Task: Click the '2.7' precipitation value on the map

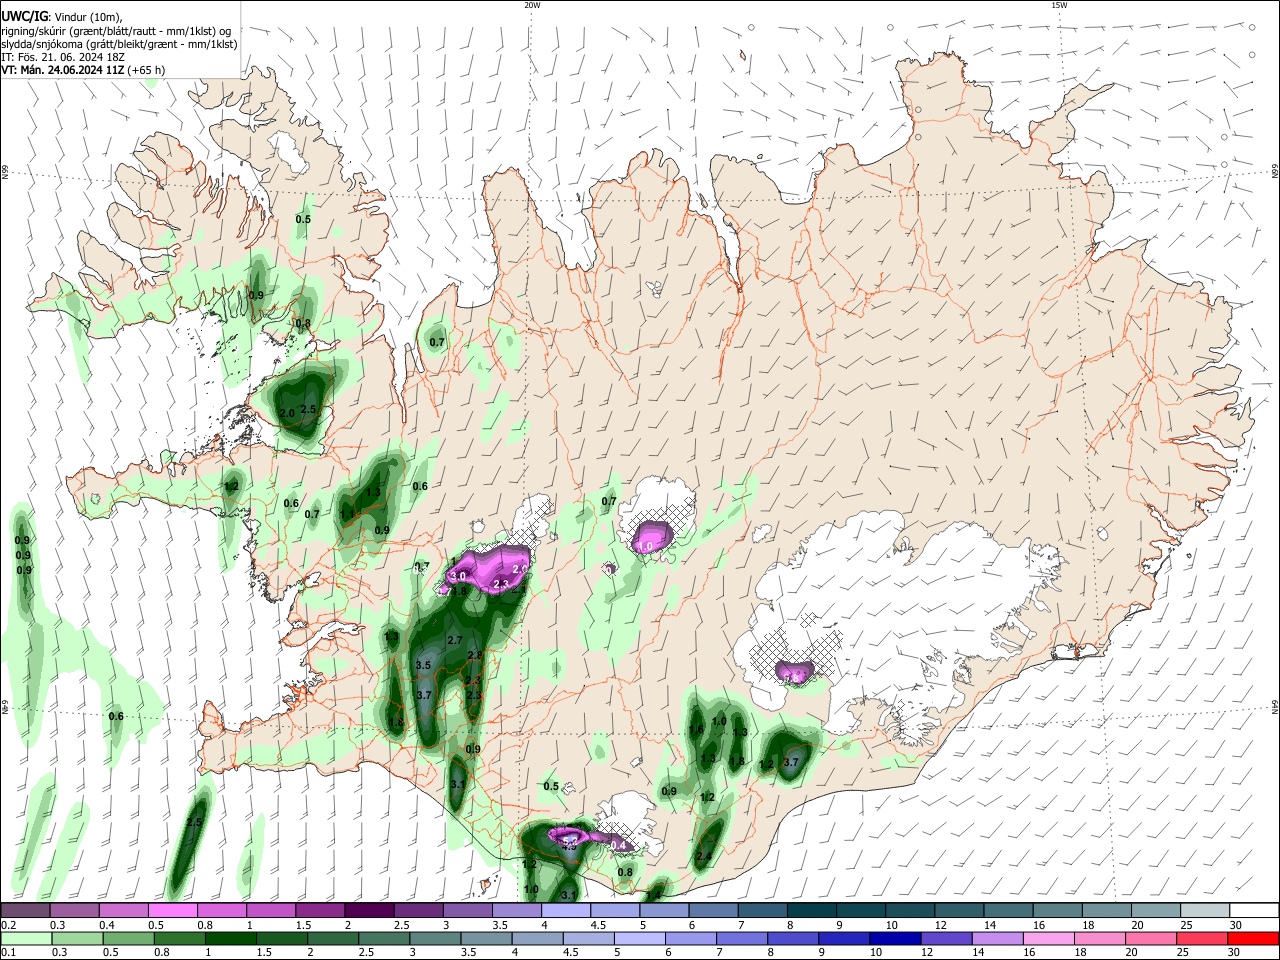Action: coord(454,640)
